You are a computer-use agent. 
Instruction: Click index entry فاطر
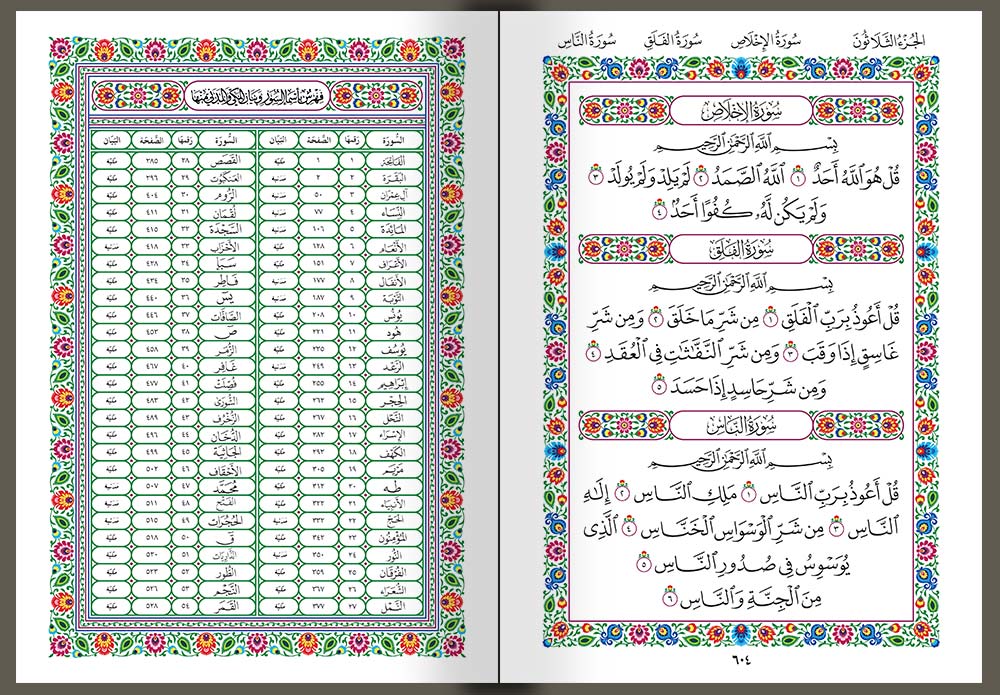(x=226, y=281)
